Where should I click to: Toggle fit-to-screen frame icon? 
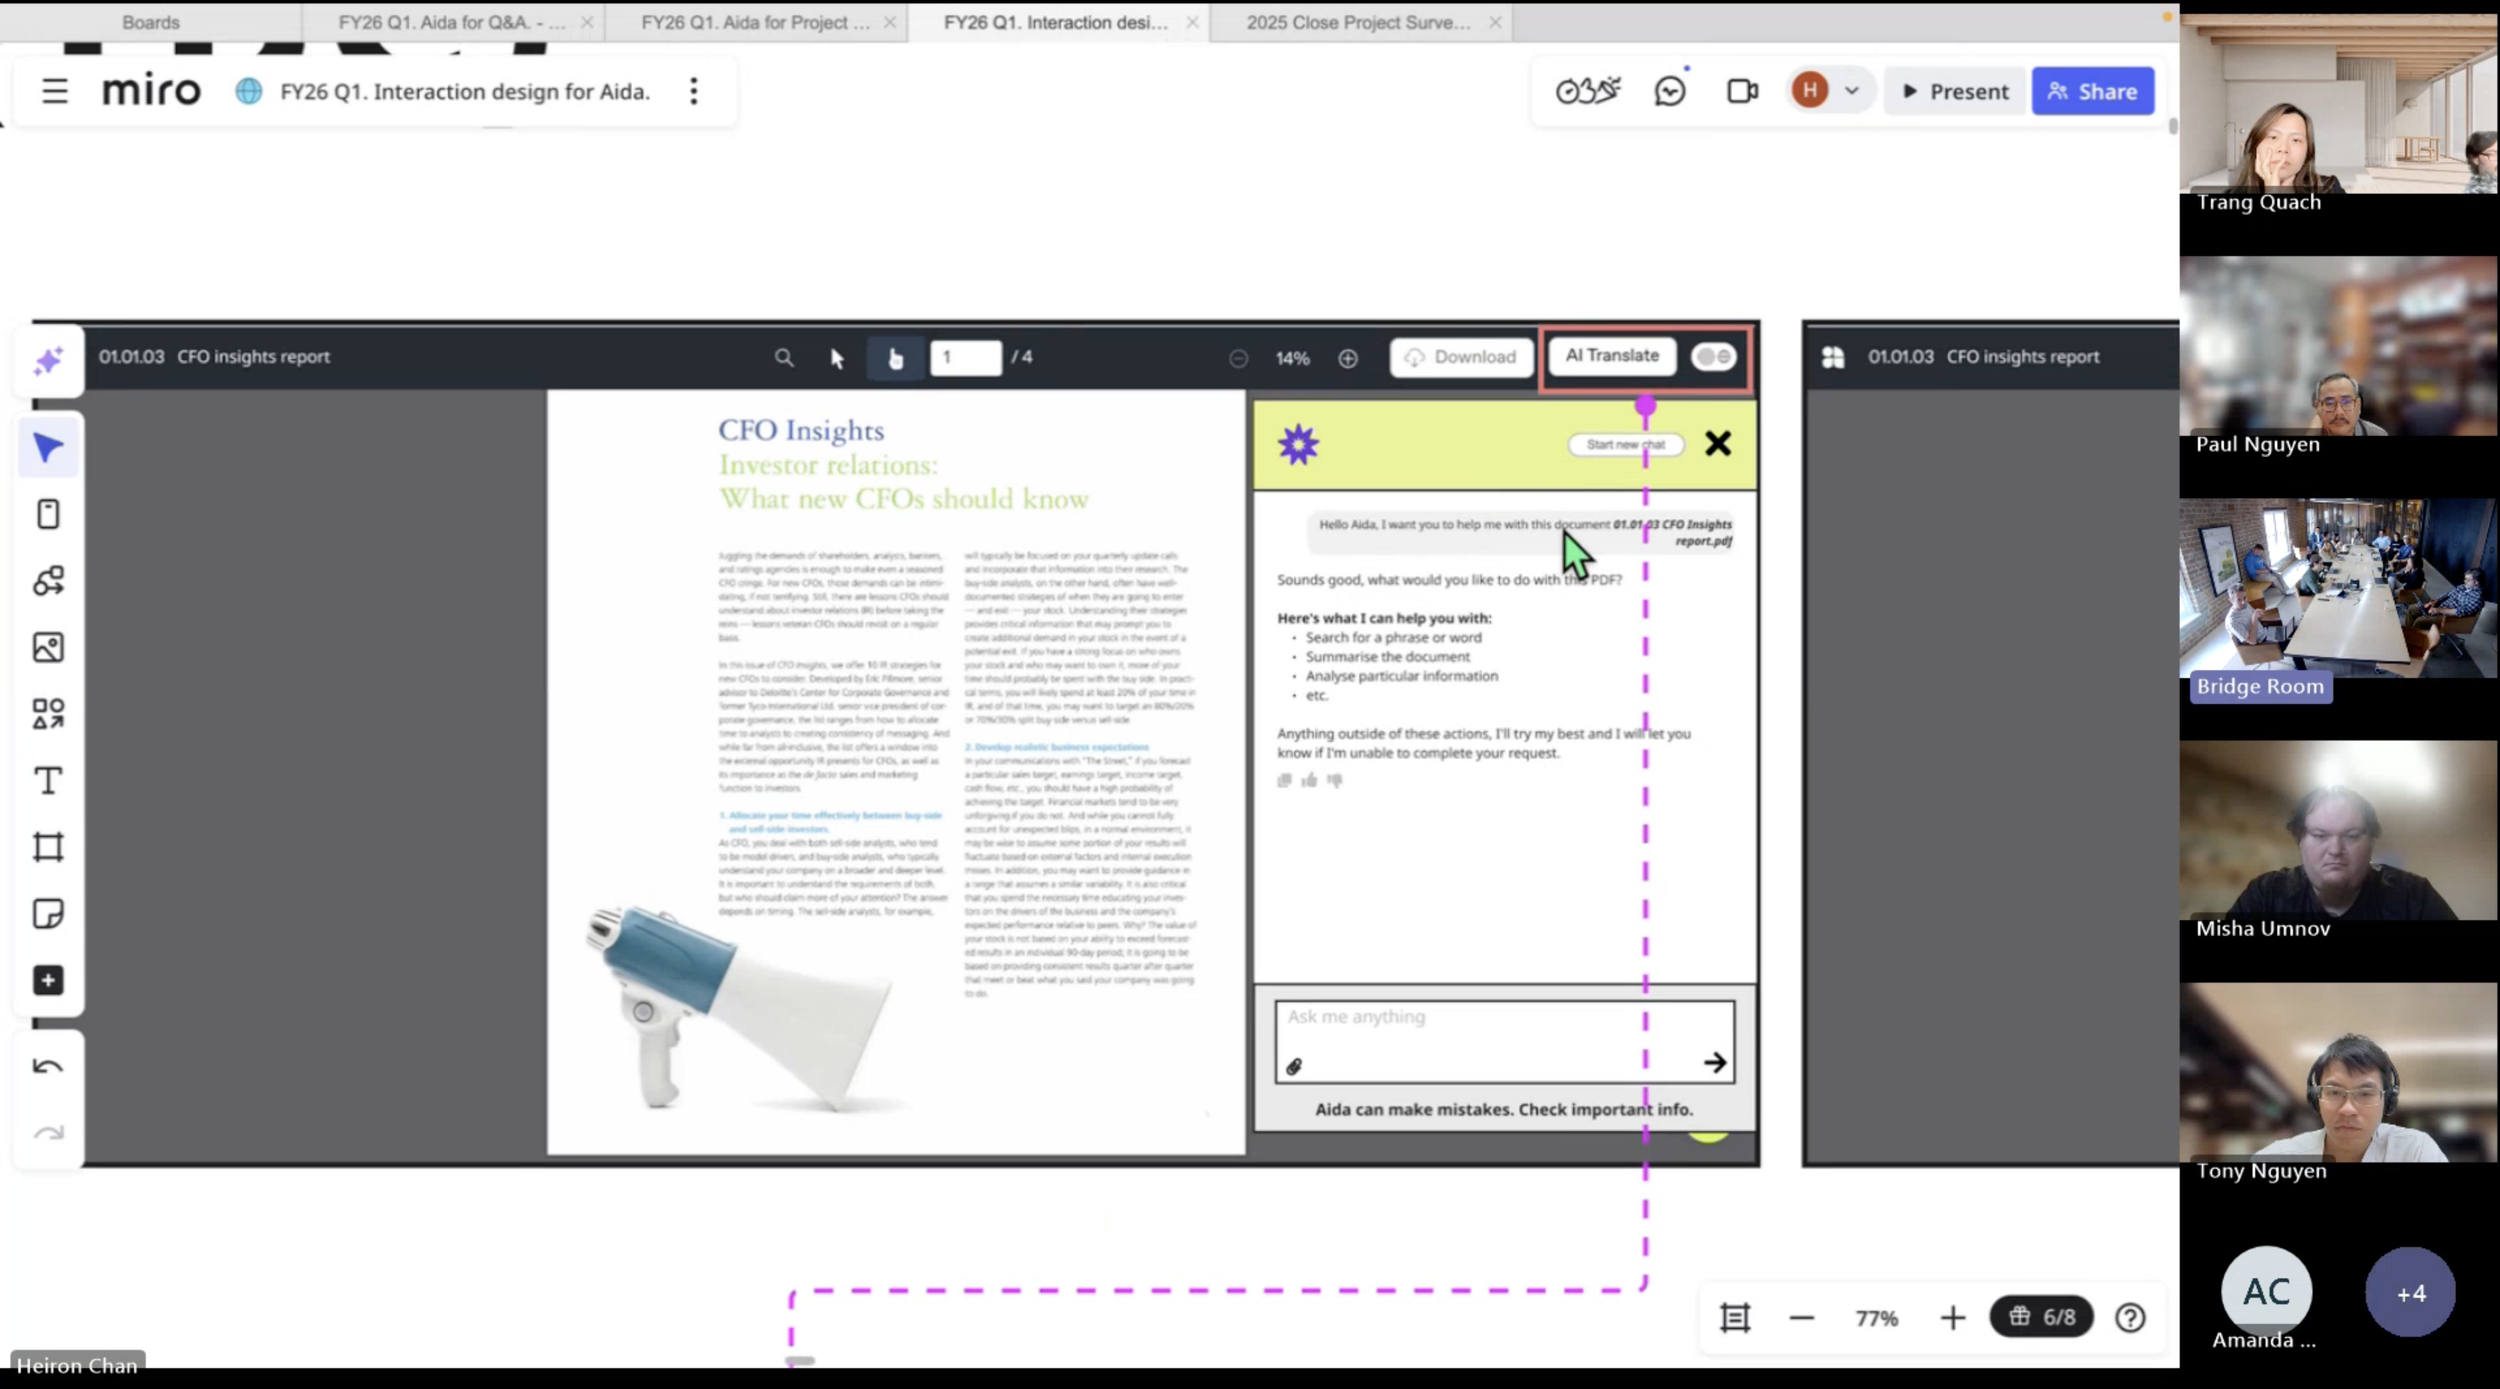(x=1734, y=1317)
